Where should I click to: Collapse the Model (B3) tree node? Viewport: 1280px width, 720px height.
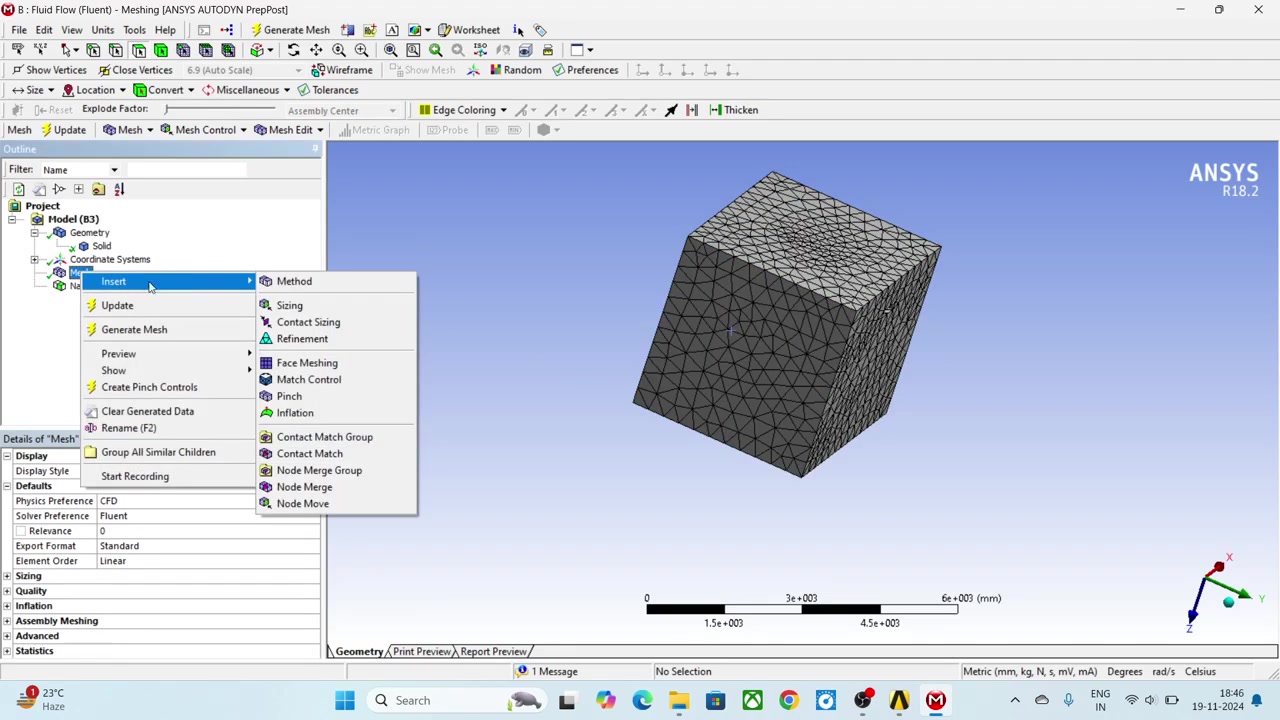(12, 219)
